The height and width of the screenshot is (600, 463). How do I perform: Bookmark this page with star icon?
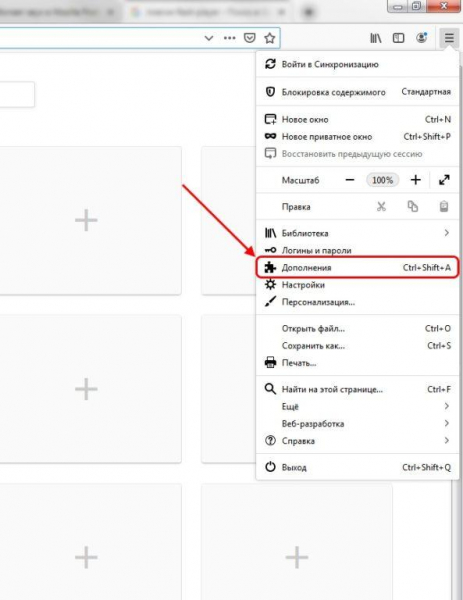(x=270, y=38)
